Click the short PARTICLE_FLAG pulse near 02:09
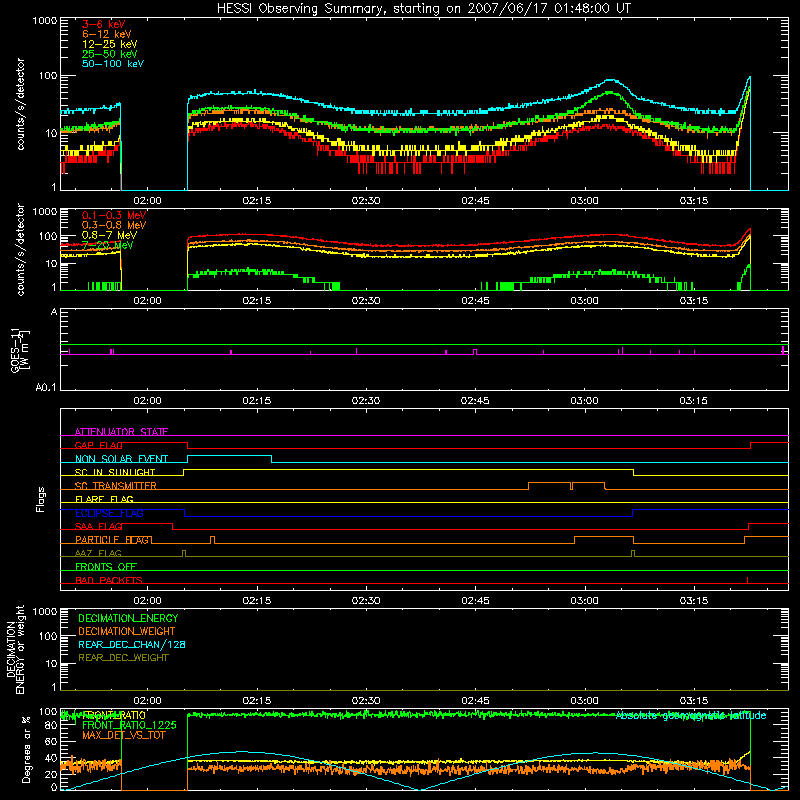800x800 pixels. [213, 538]
